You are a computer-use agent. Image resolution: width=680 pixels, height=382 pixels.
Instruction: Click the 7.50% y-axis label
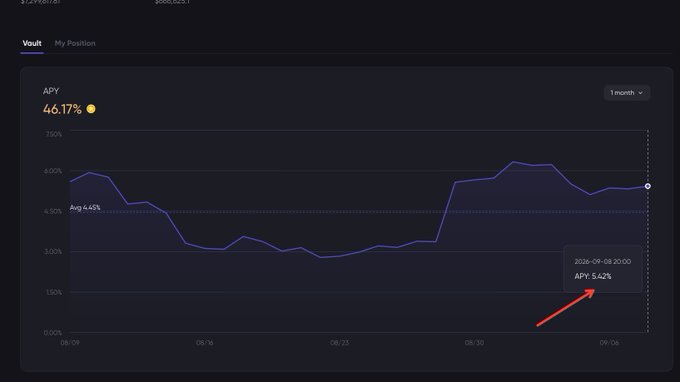[53, 134]
